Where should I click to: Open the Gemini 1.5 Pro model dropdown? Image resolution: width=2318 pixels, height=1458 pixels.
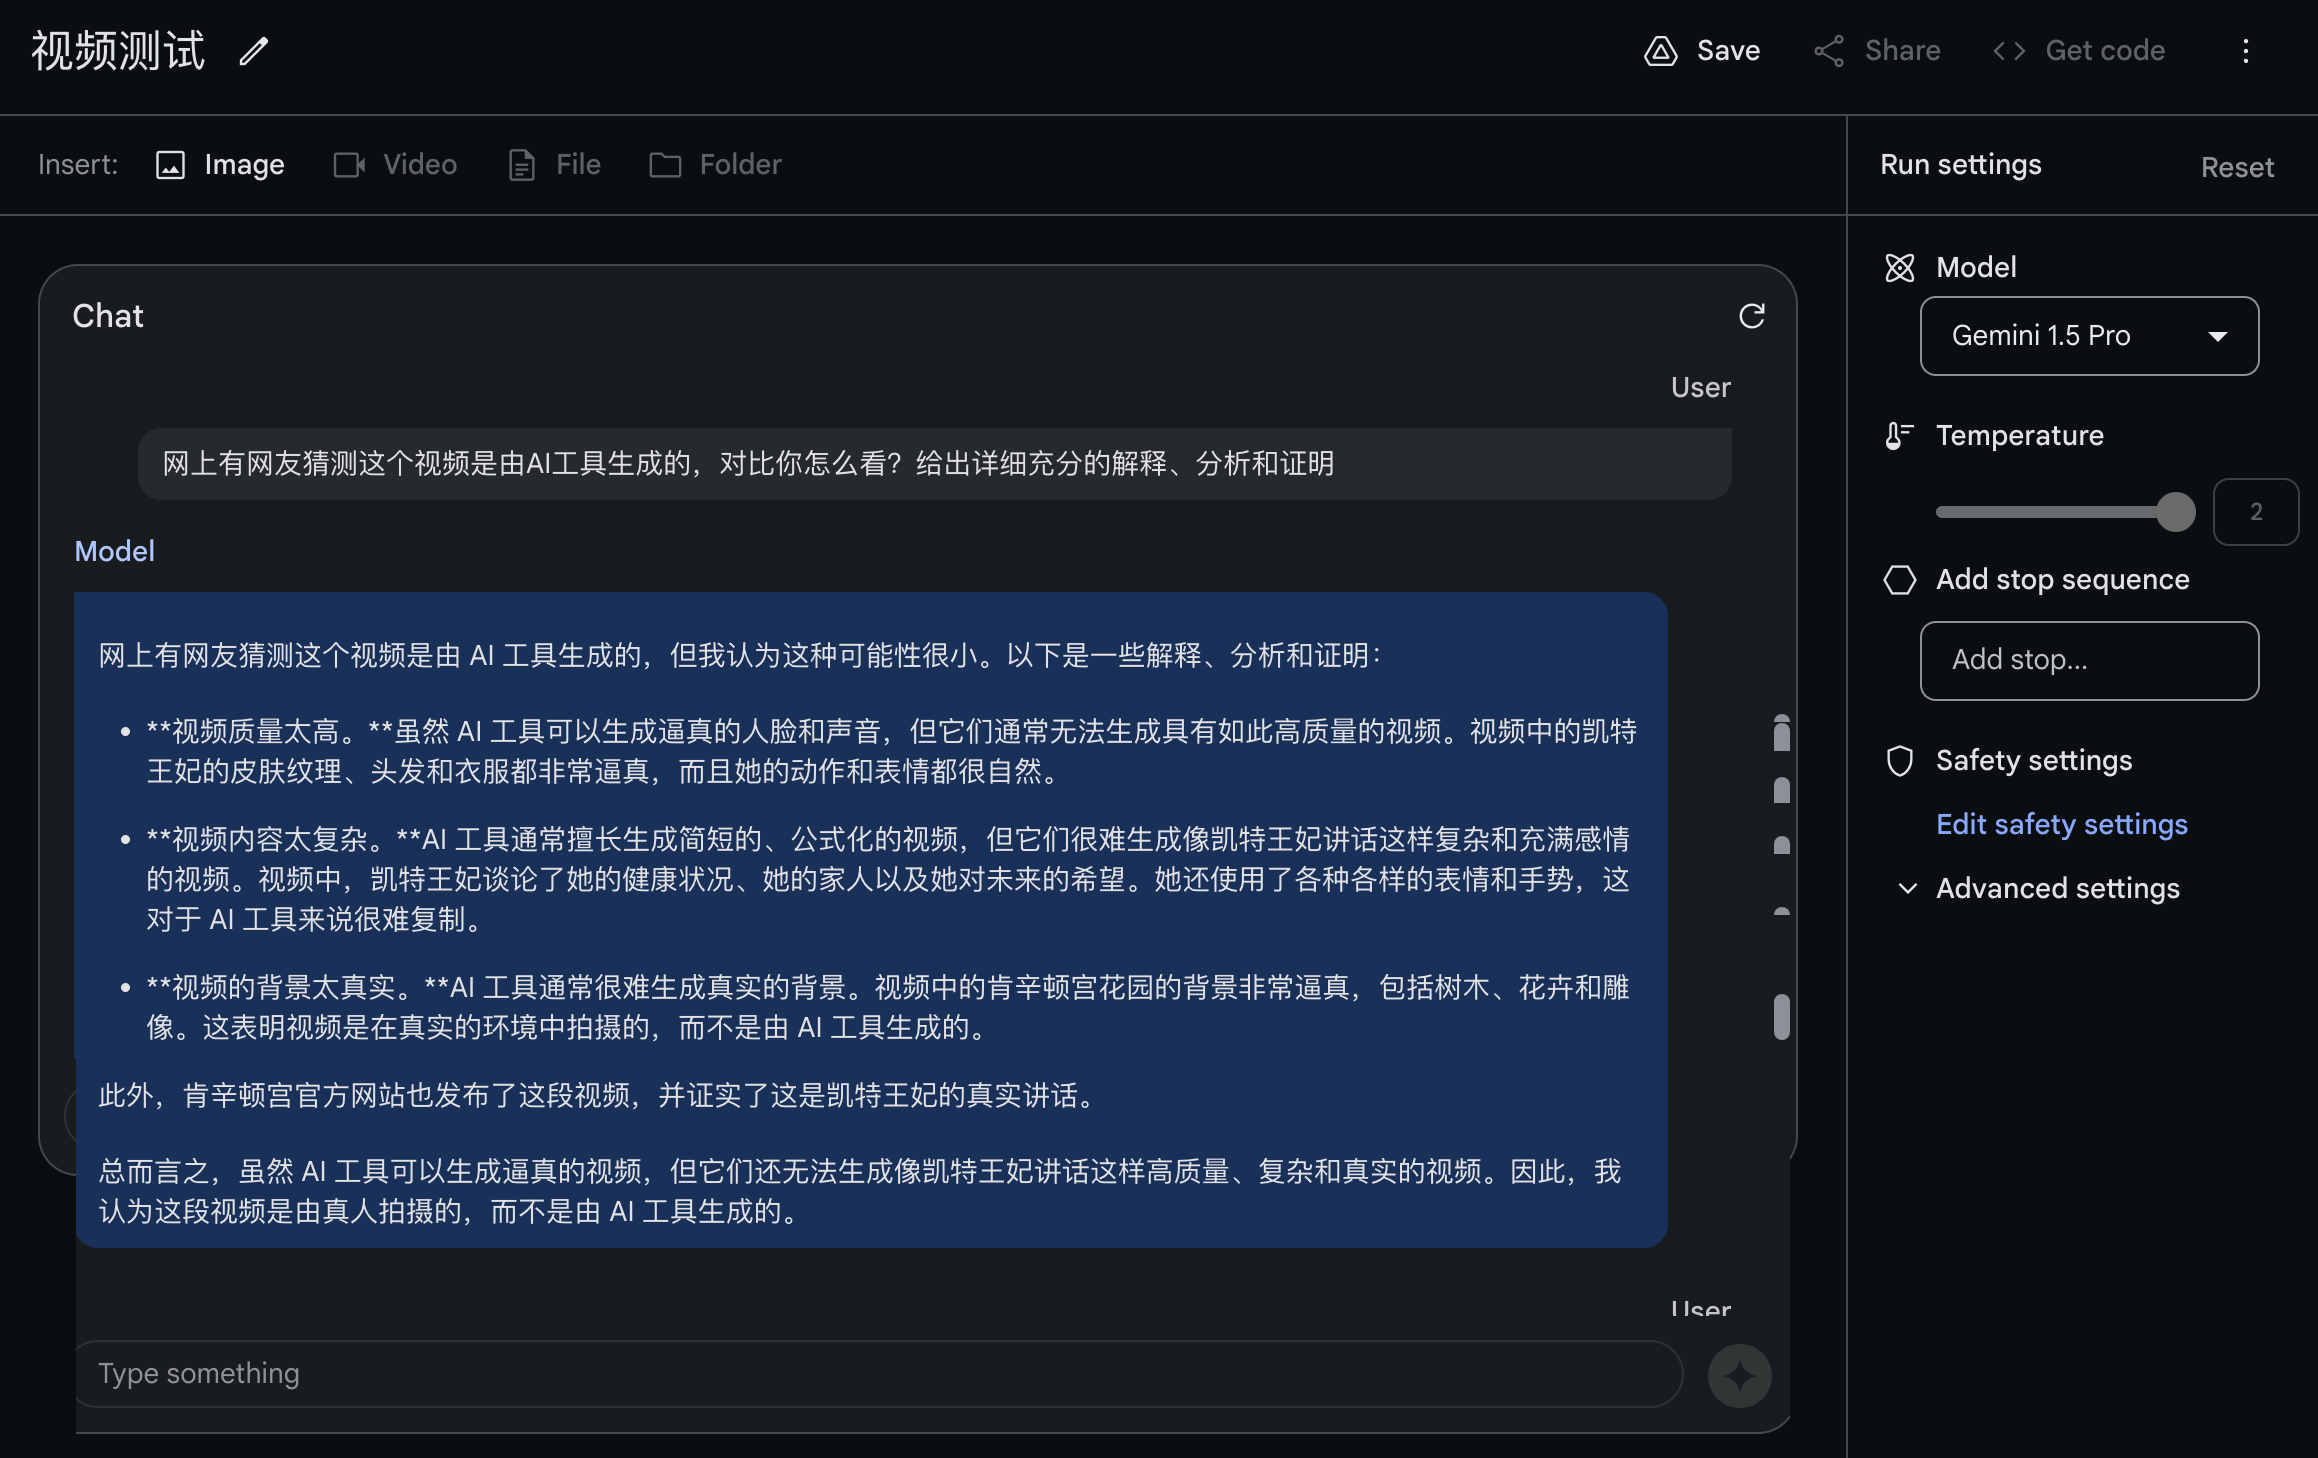coord(2070,336)
